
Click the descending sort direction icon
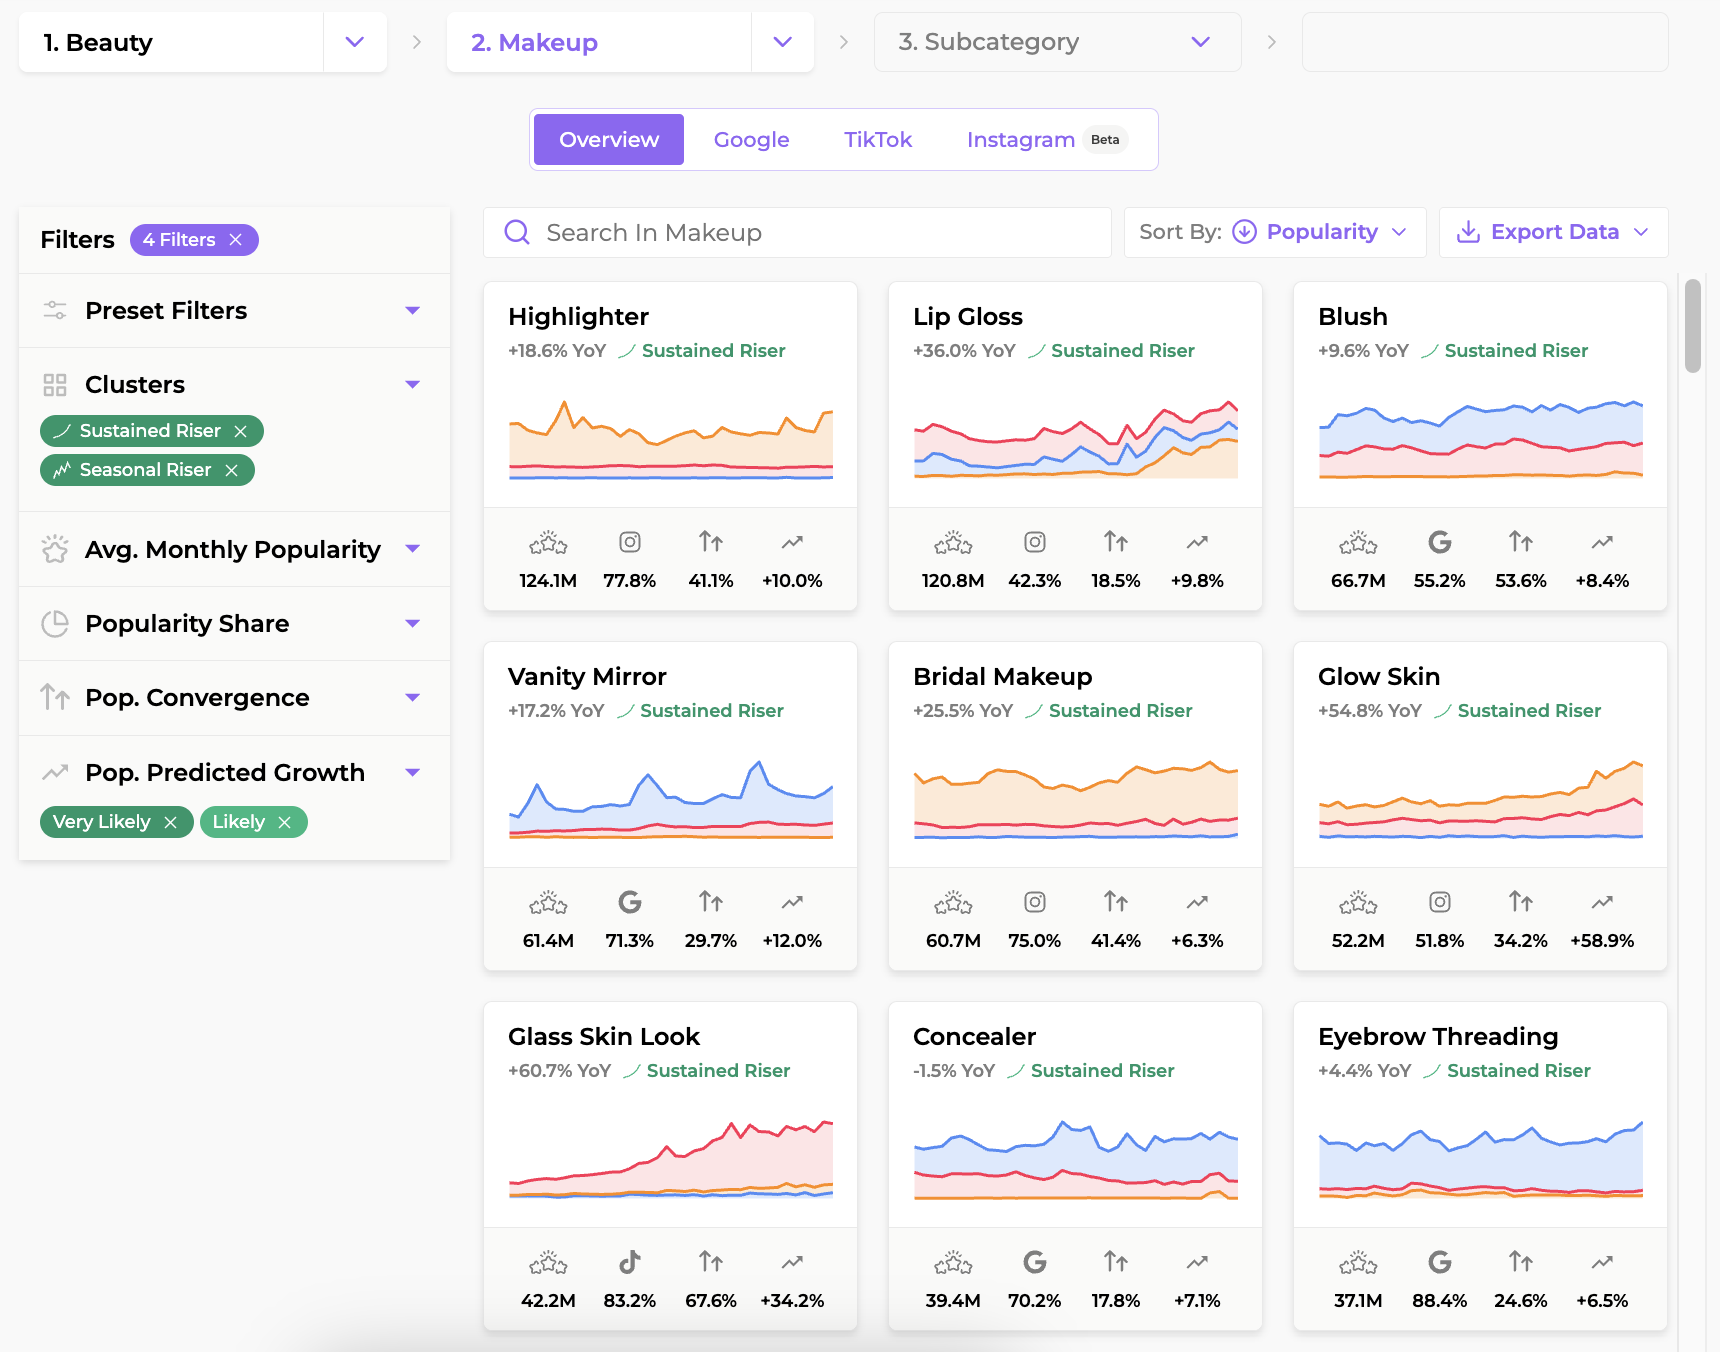[1244, 232]
